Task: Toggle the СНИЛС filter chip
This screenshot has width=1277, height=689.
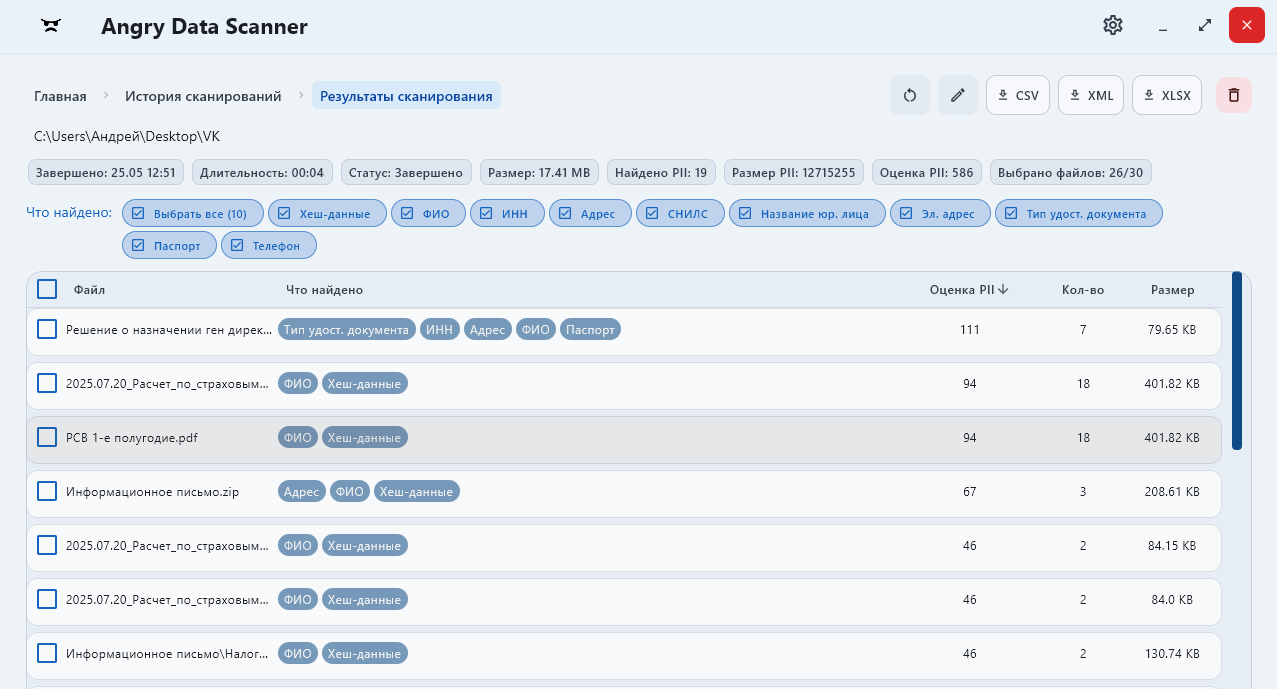Action: (x=680, y=213)
